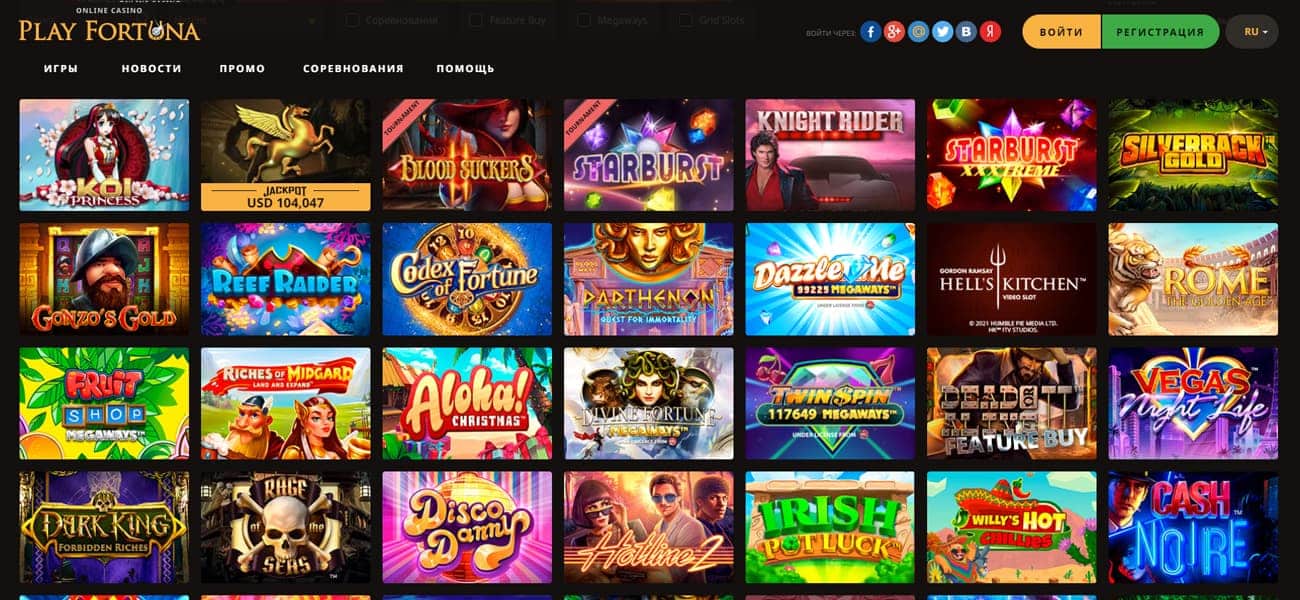This screenshot has height=600, width=1300.
Task: Open the ПРОМО menu item
Action: [x=242, y=69]
